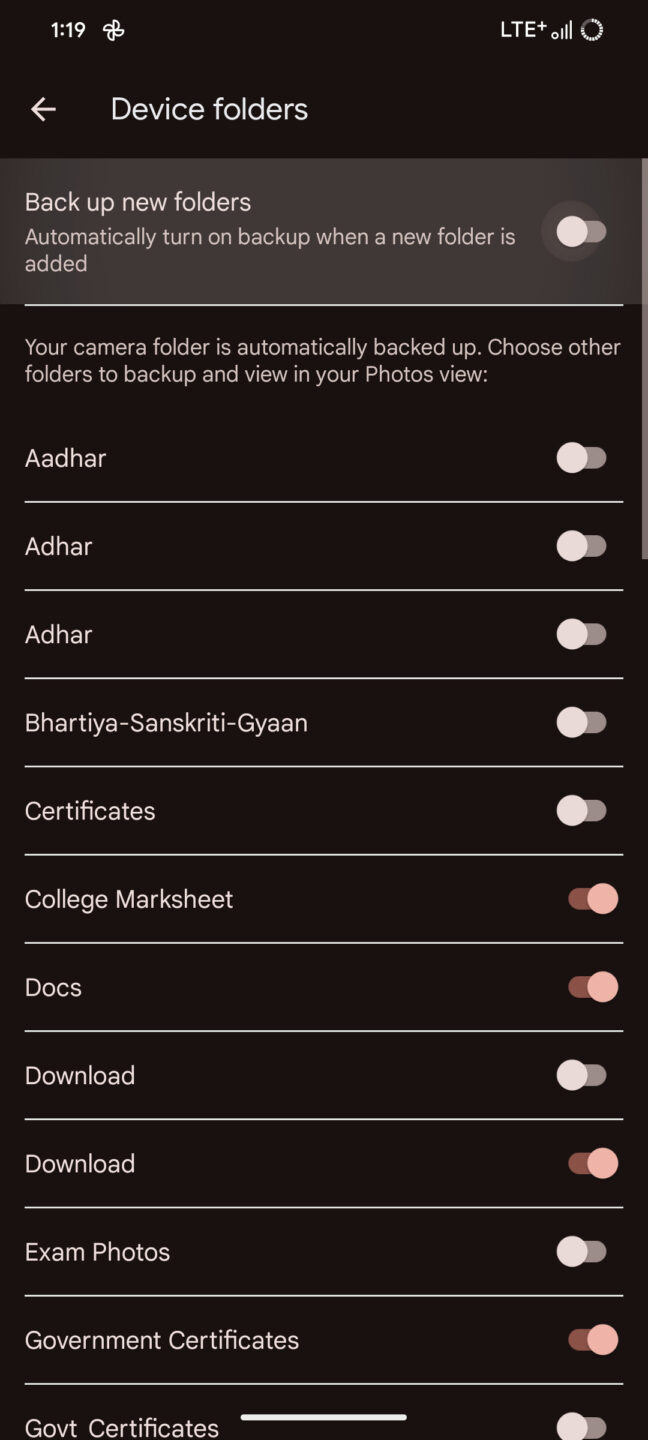Screen dimensions: 648x1440
Task: Tap the Device folders title
Action: 209,110
